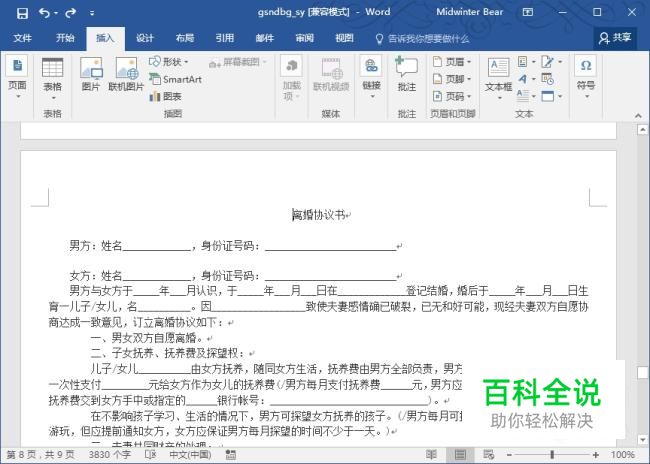
Task: Click the page count 第8页,共9页 in status bar
Action: click(x=40, y=455)
